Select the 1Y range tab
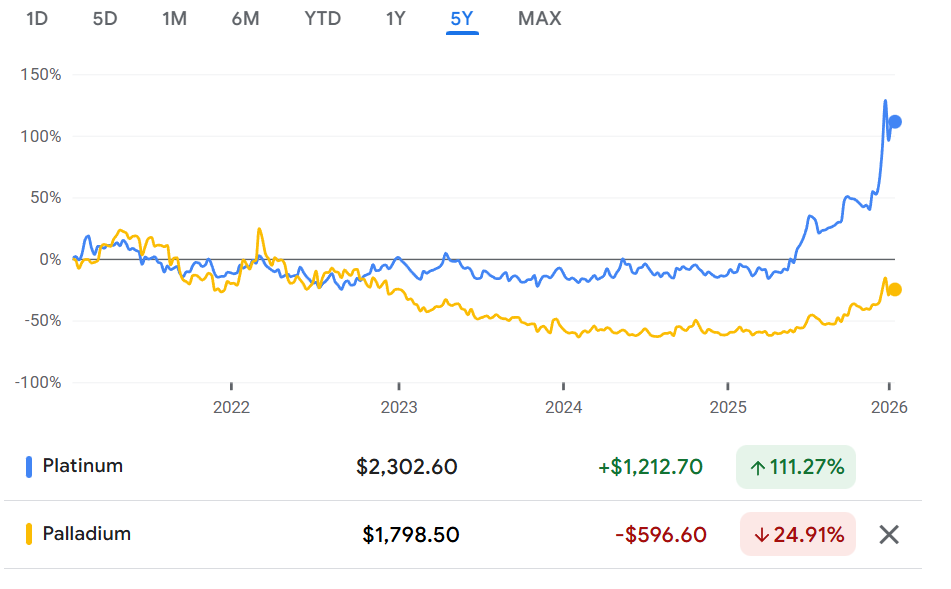Viewport: 951px width, 589px height. pos(395,19)
